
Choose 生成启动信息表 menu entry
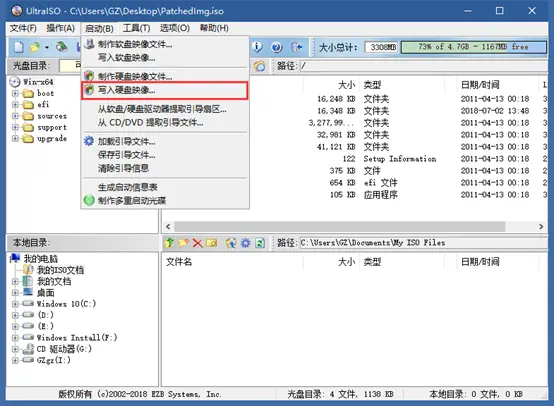[165, 187]
